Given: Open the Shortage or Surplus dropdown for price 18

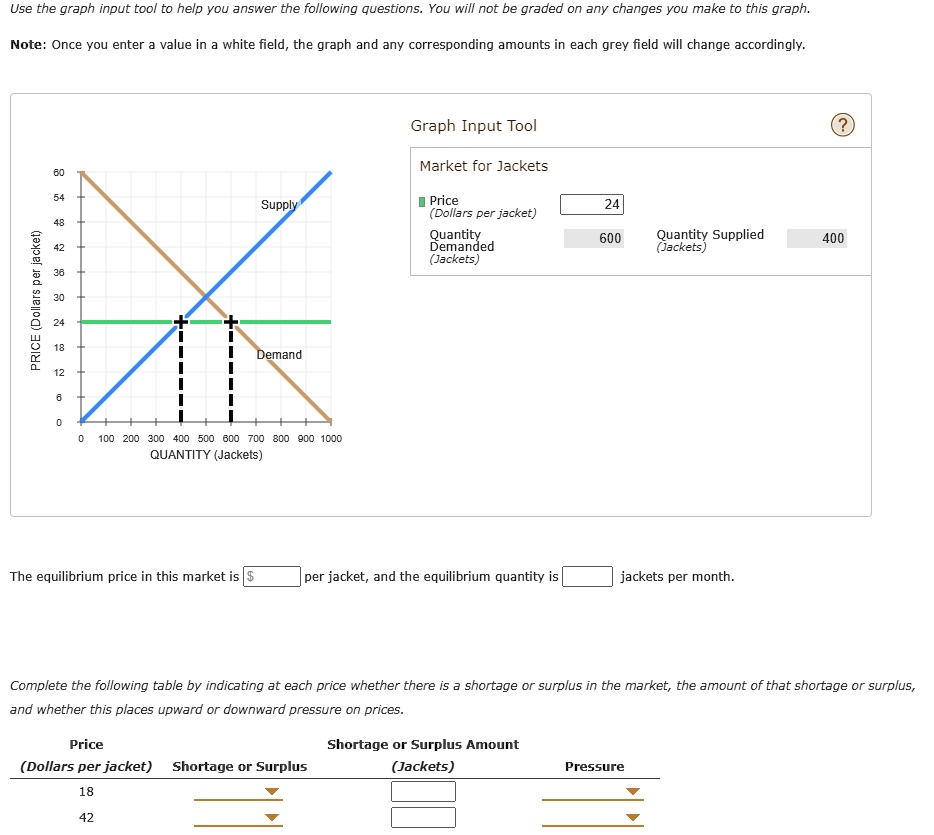Looking at the screenshot, I should [238, 791].
